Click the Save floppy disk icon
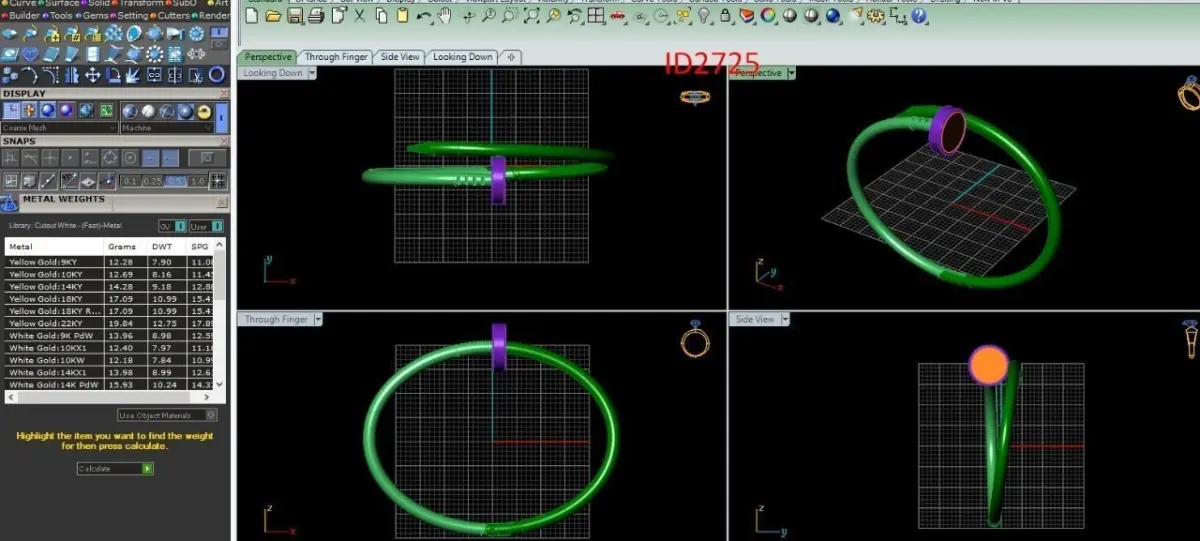Screen dimensions: 1200x541 pos(294,15)
